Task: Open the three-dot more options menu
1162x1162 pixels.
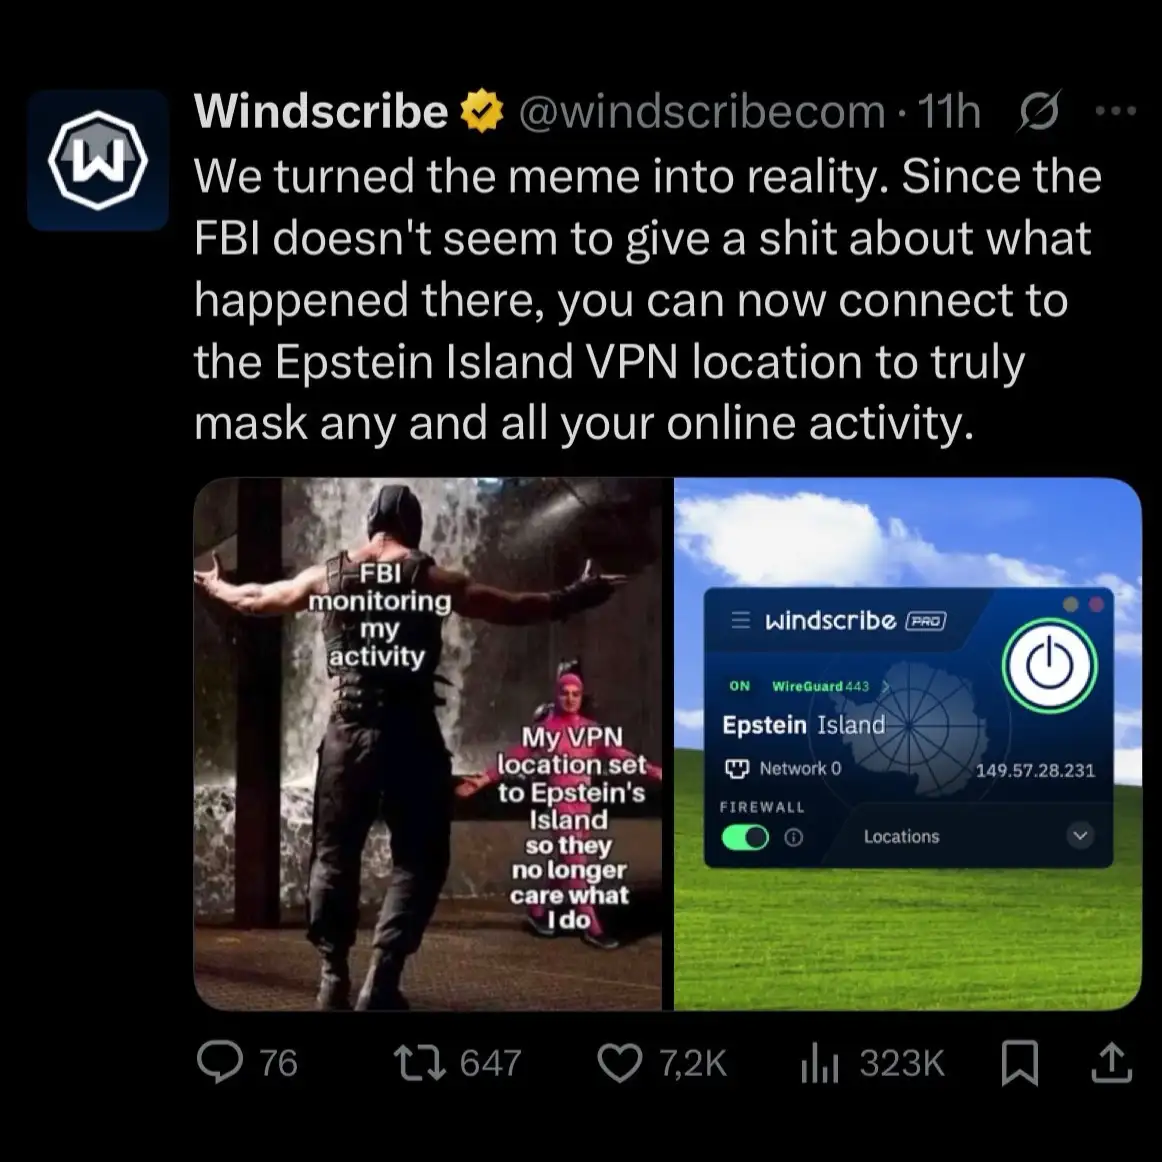Action: tap(1115, 111)
